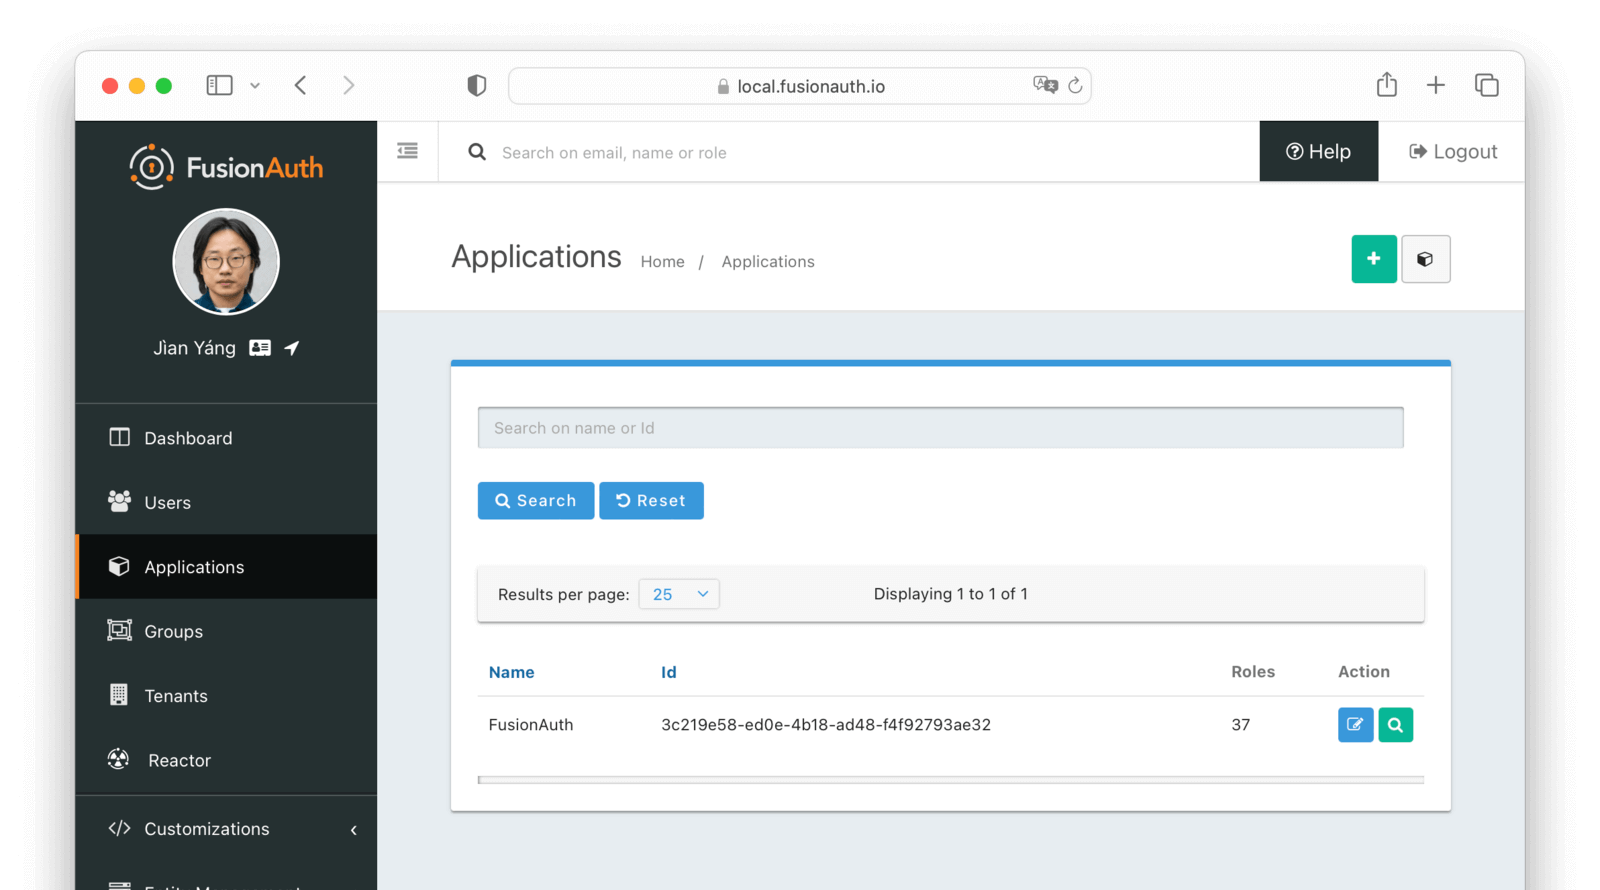Show the Safari tab overview

tap(1487, 86)
